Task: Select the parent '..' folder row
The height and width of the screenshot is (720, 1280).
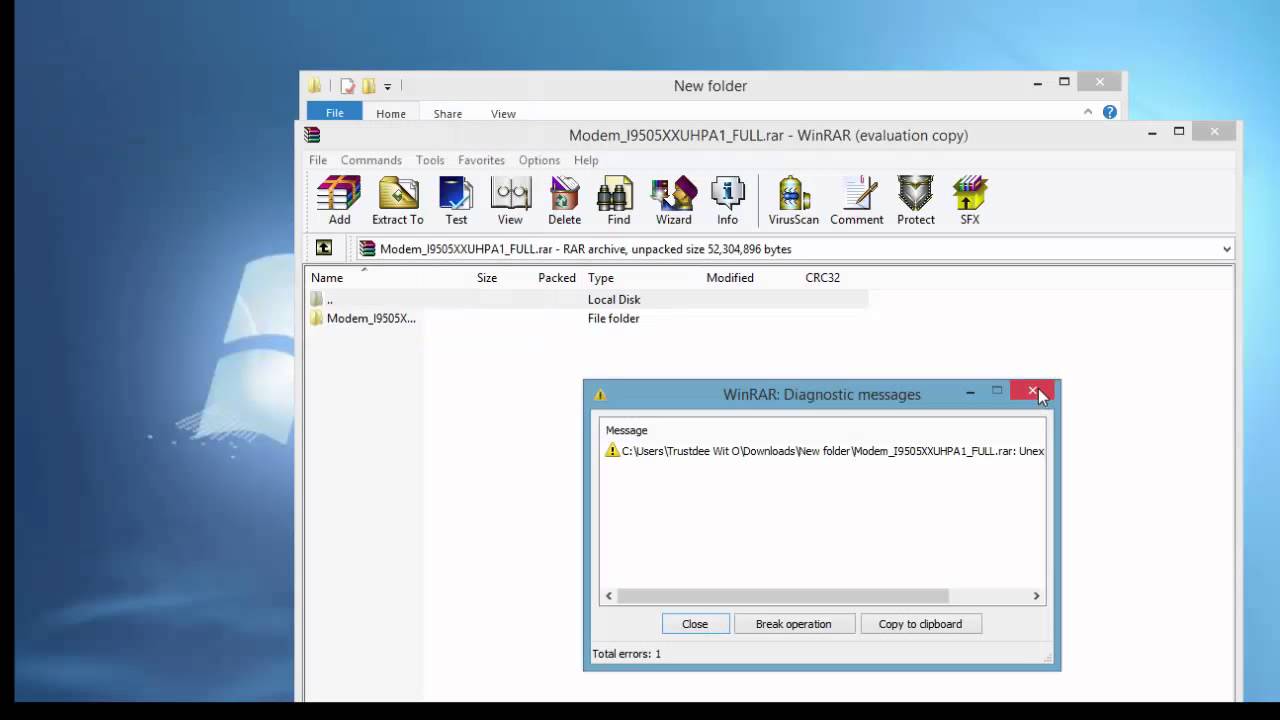Action: pos(587,299)
